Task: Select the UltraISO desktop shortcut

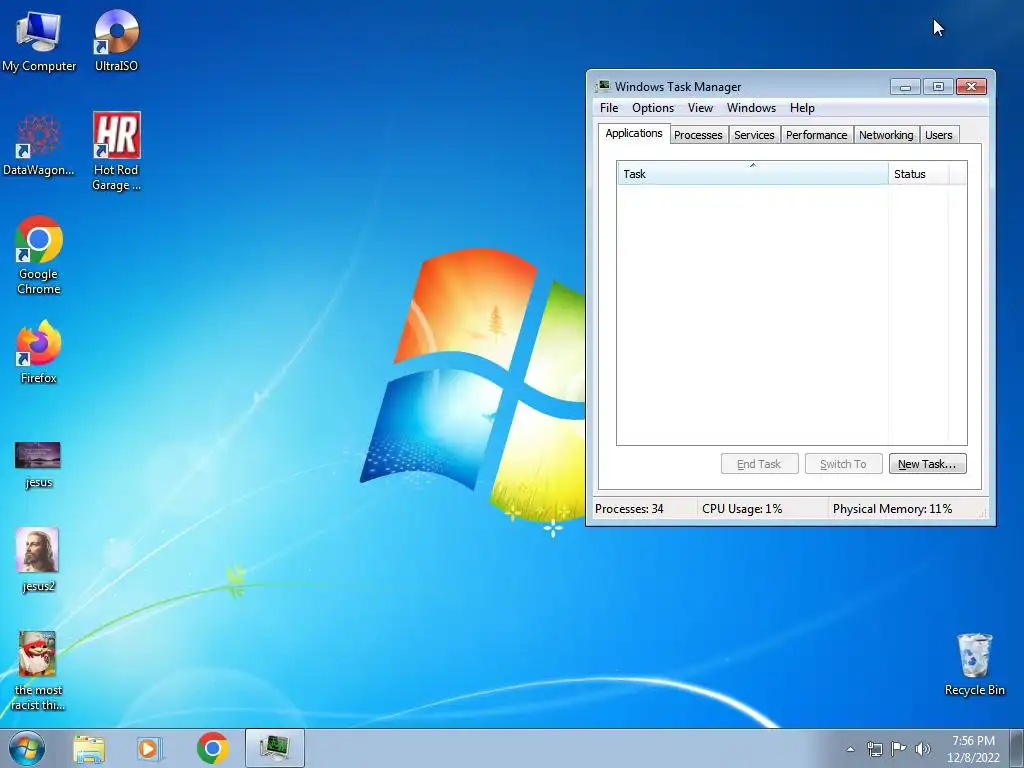Action: point(116,40)
